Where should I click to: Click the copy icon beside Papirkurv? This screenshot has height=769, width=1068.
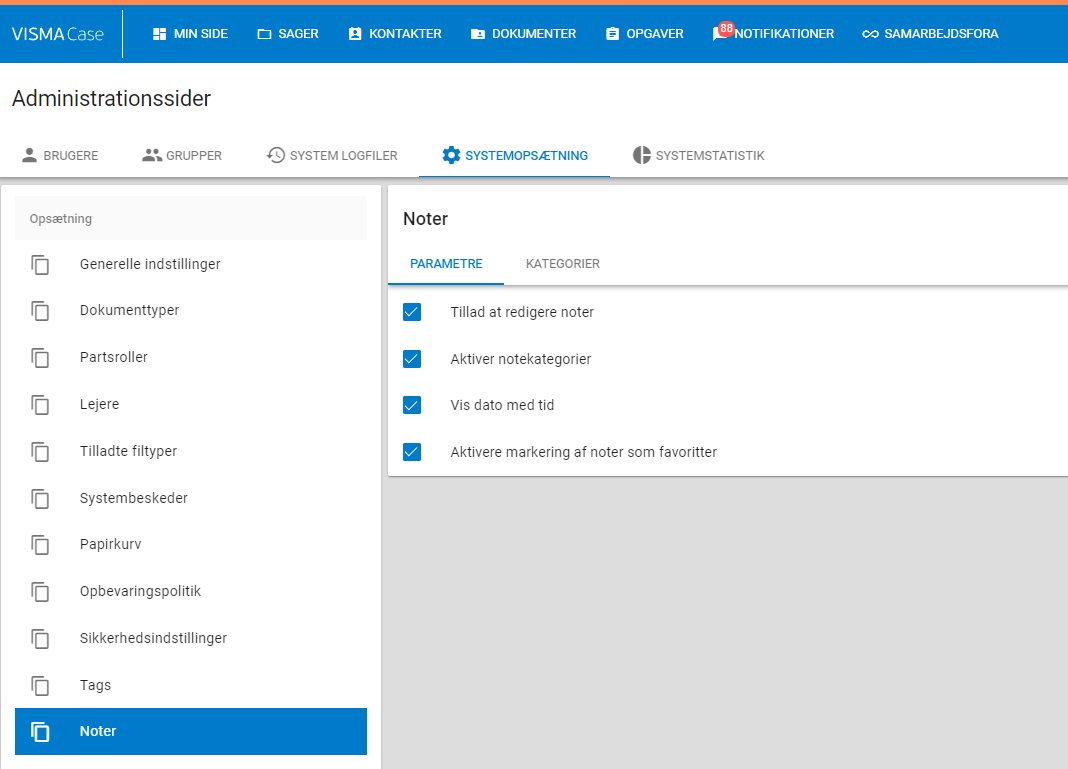coord(40,545)
